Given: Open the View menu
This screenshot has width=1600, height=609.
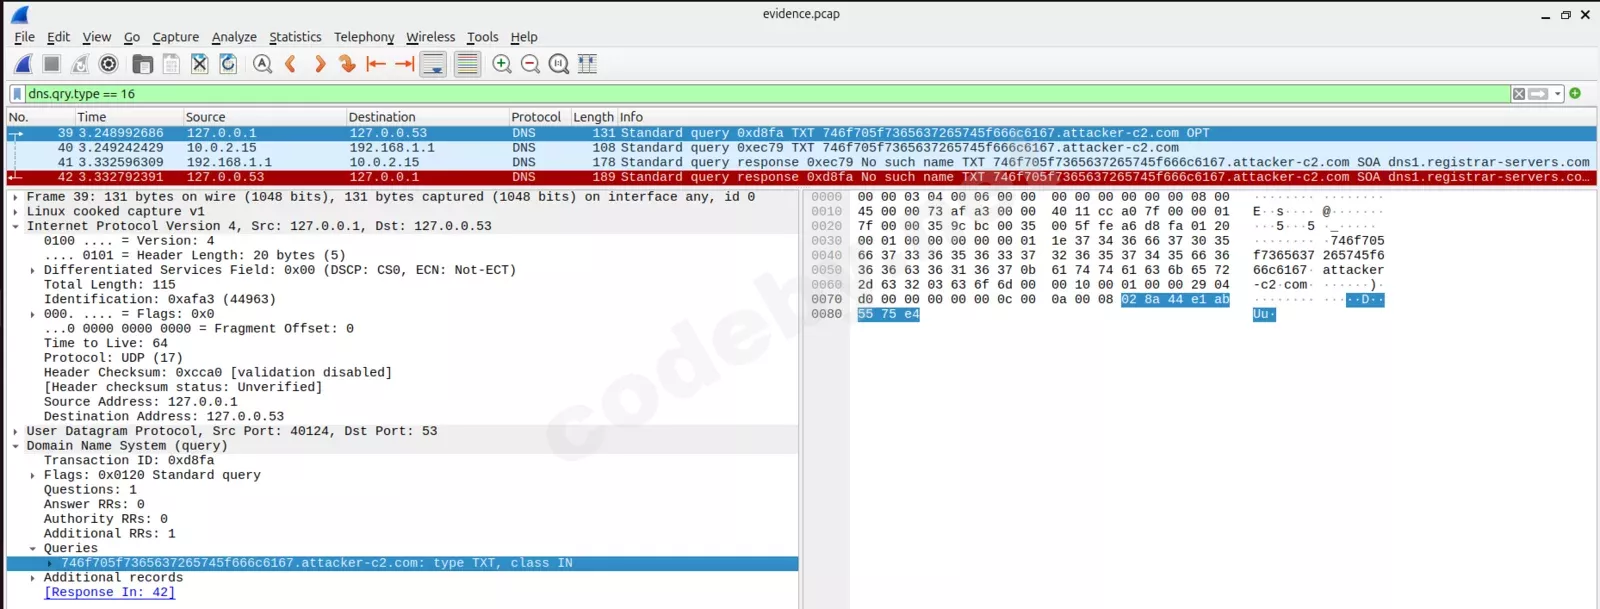Looking at the screenshot, I should pos(97,37).
